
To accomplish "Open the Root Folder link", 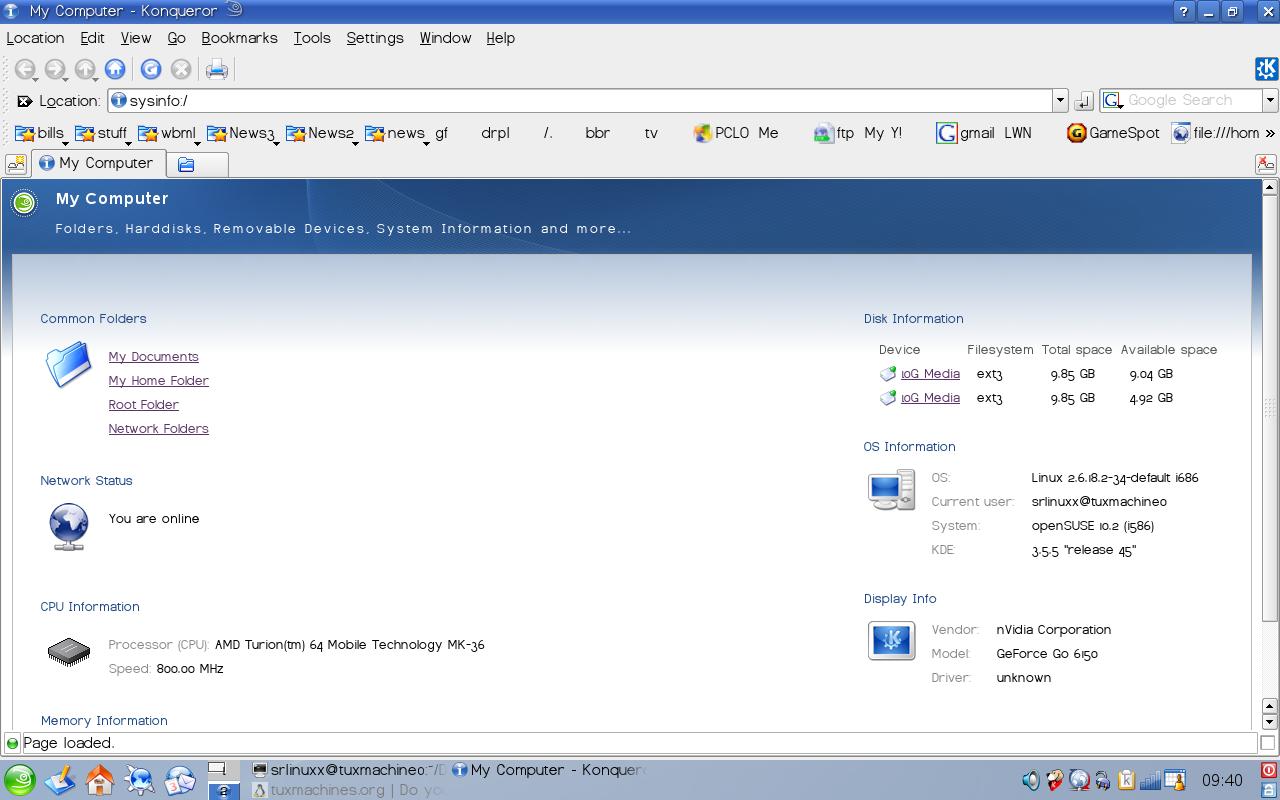I will [143, 405].
